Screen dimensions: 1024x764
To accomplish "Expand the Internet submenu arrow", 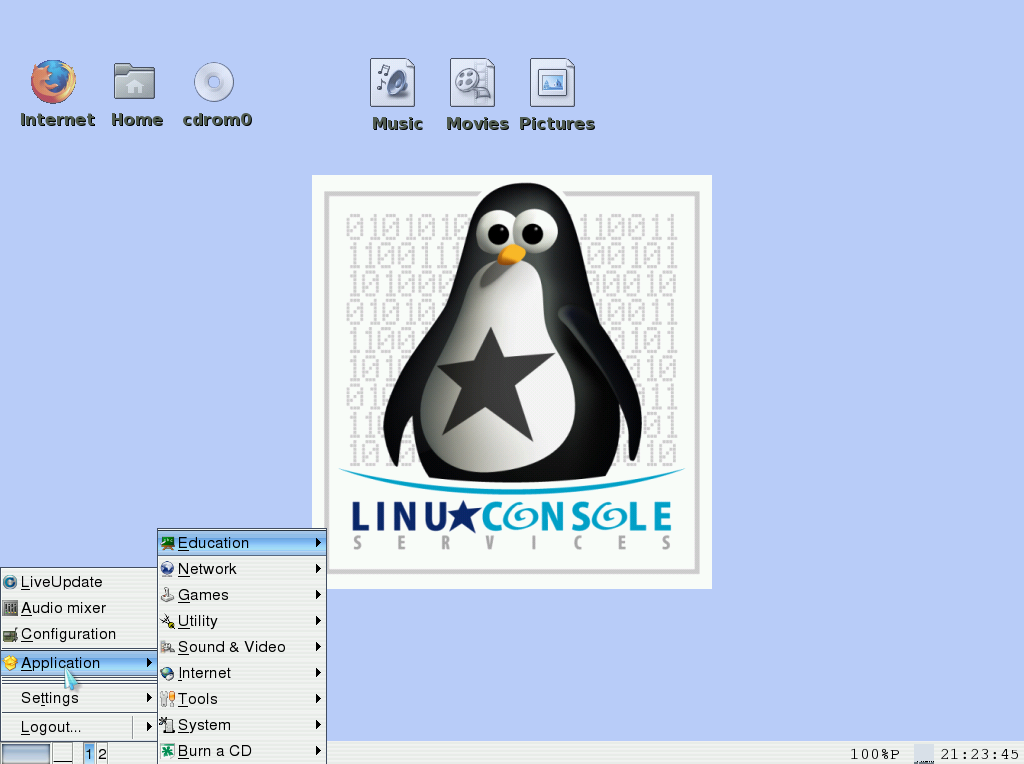I will coord(318,673).
